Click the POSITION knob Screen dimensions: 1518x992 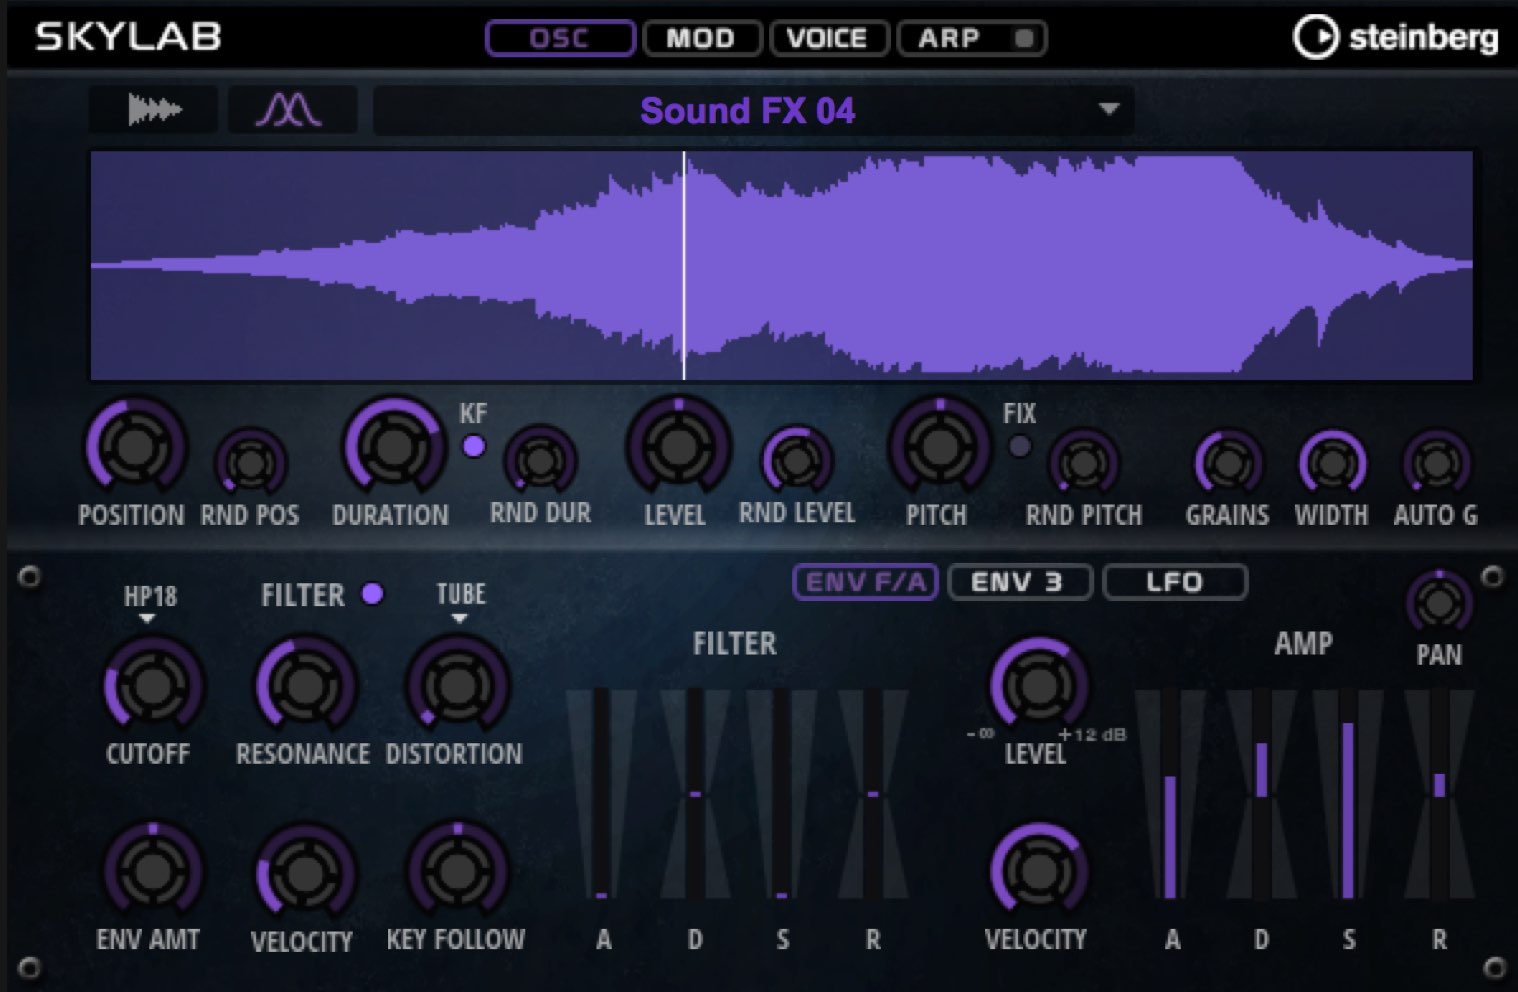pyautogui.click(x=135, y=447)
